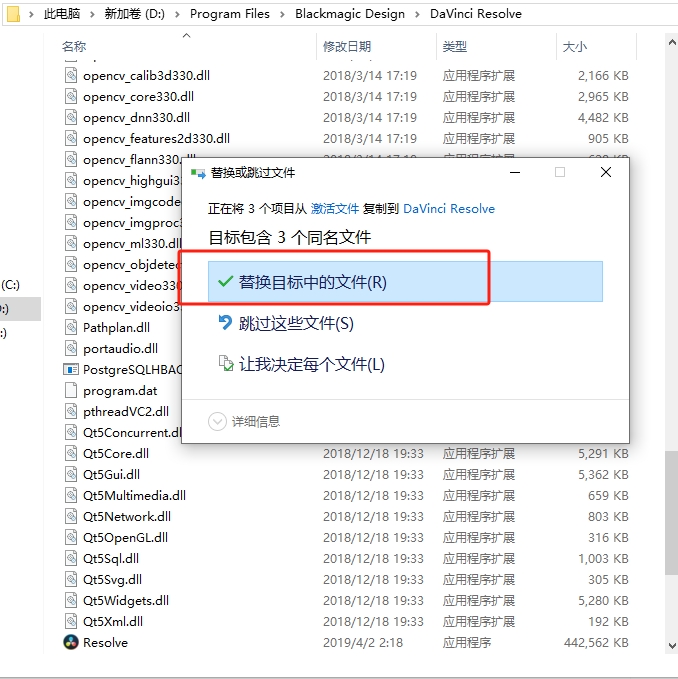Screen dimensions: 678x679
Task: Open the DaVinci Resolve destination link
Action: point(448,209)
